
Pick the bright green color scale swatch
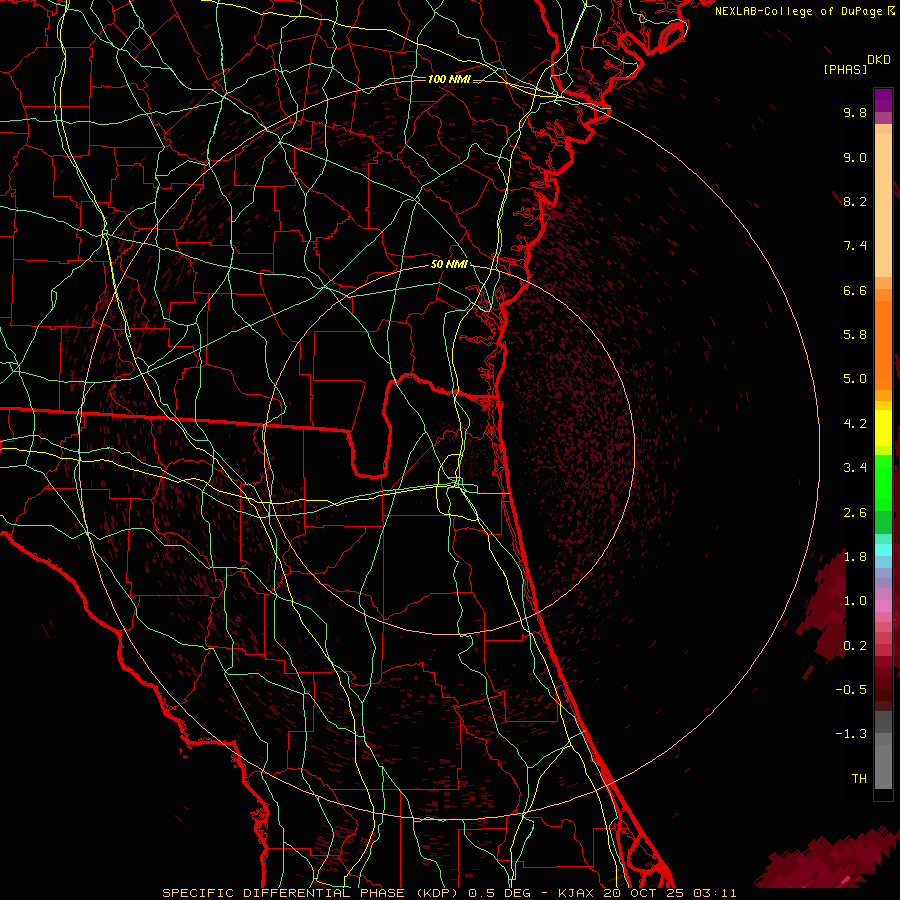883,482
